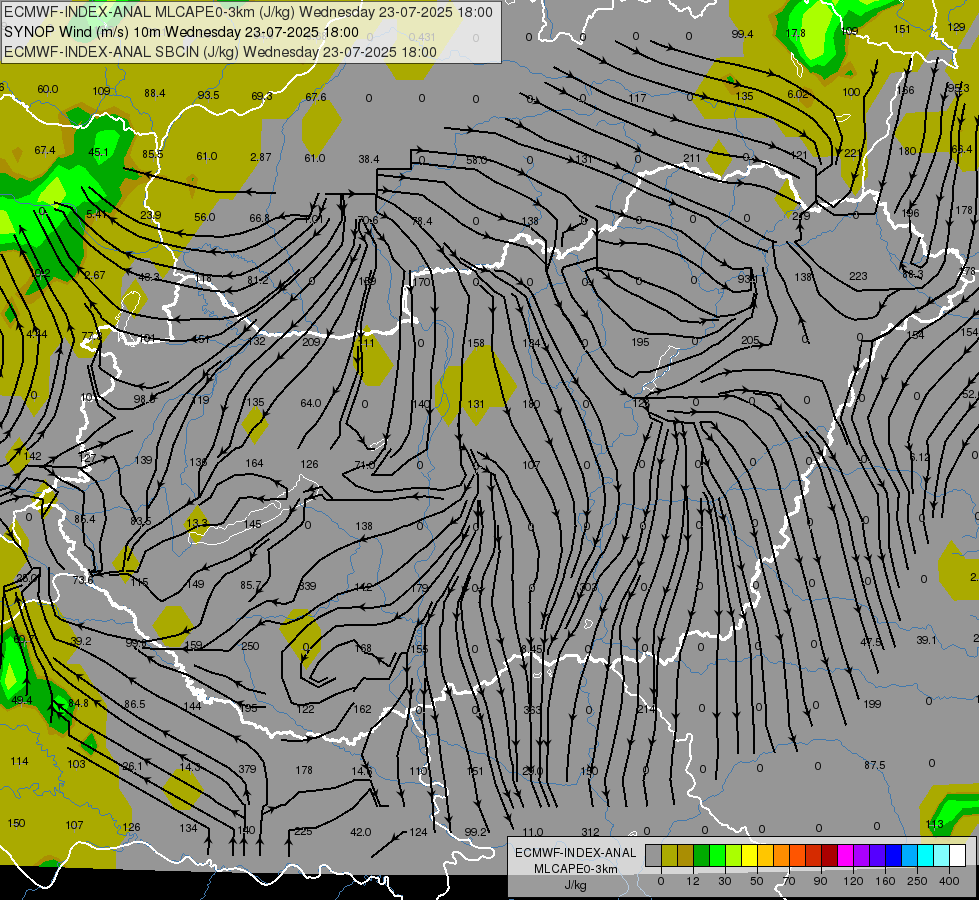
Task: Click the map value 205
Action: pos(750,340)
